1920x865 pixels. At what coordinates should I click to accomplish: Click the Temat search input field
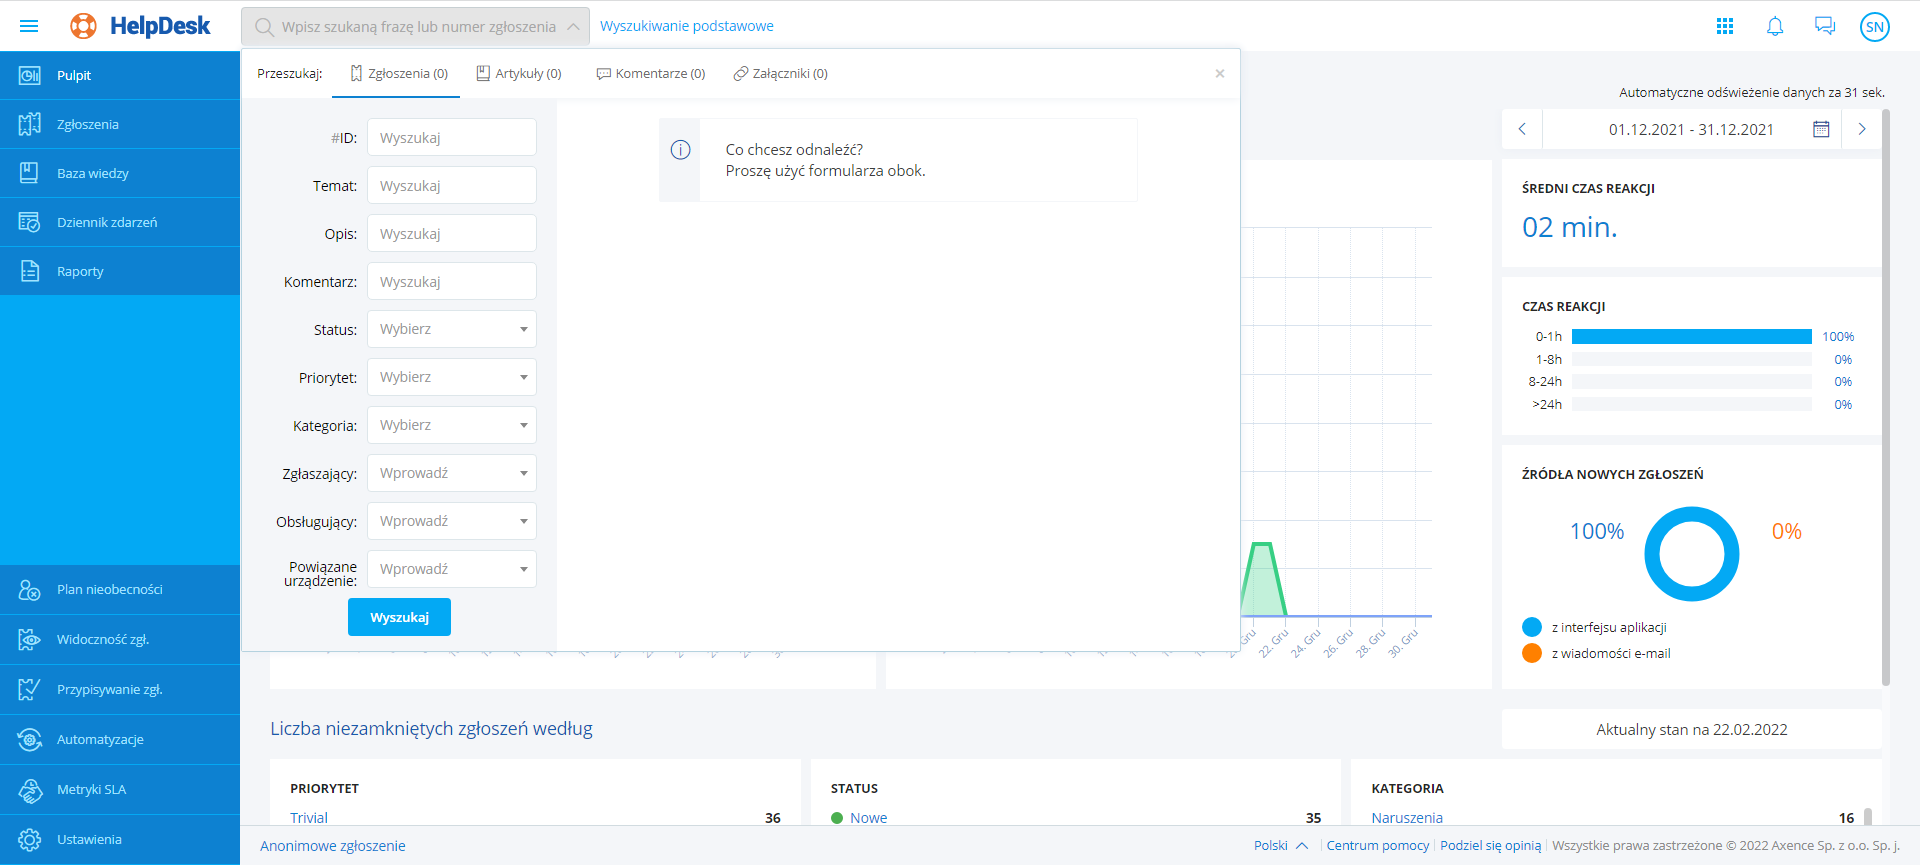[452, 185]
